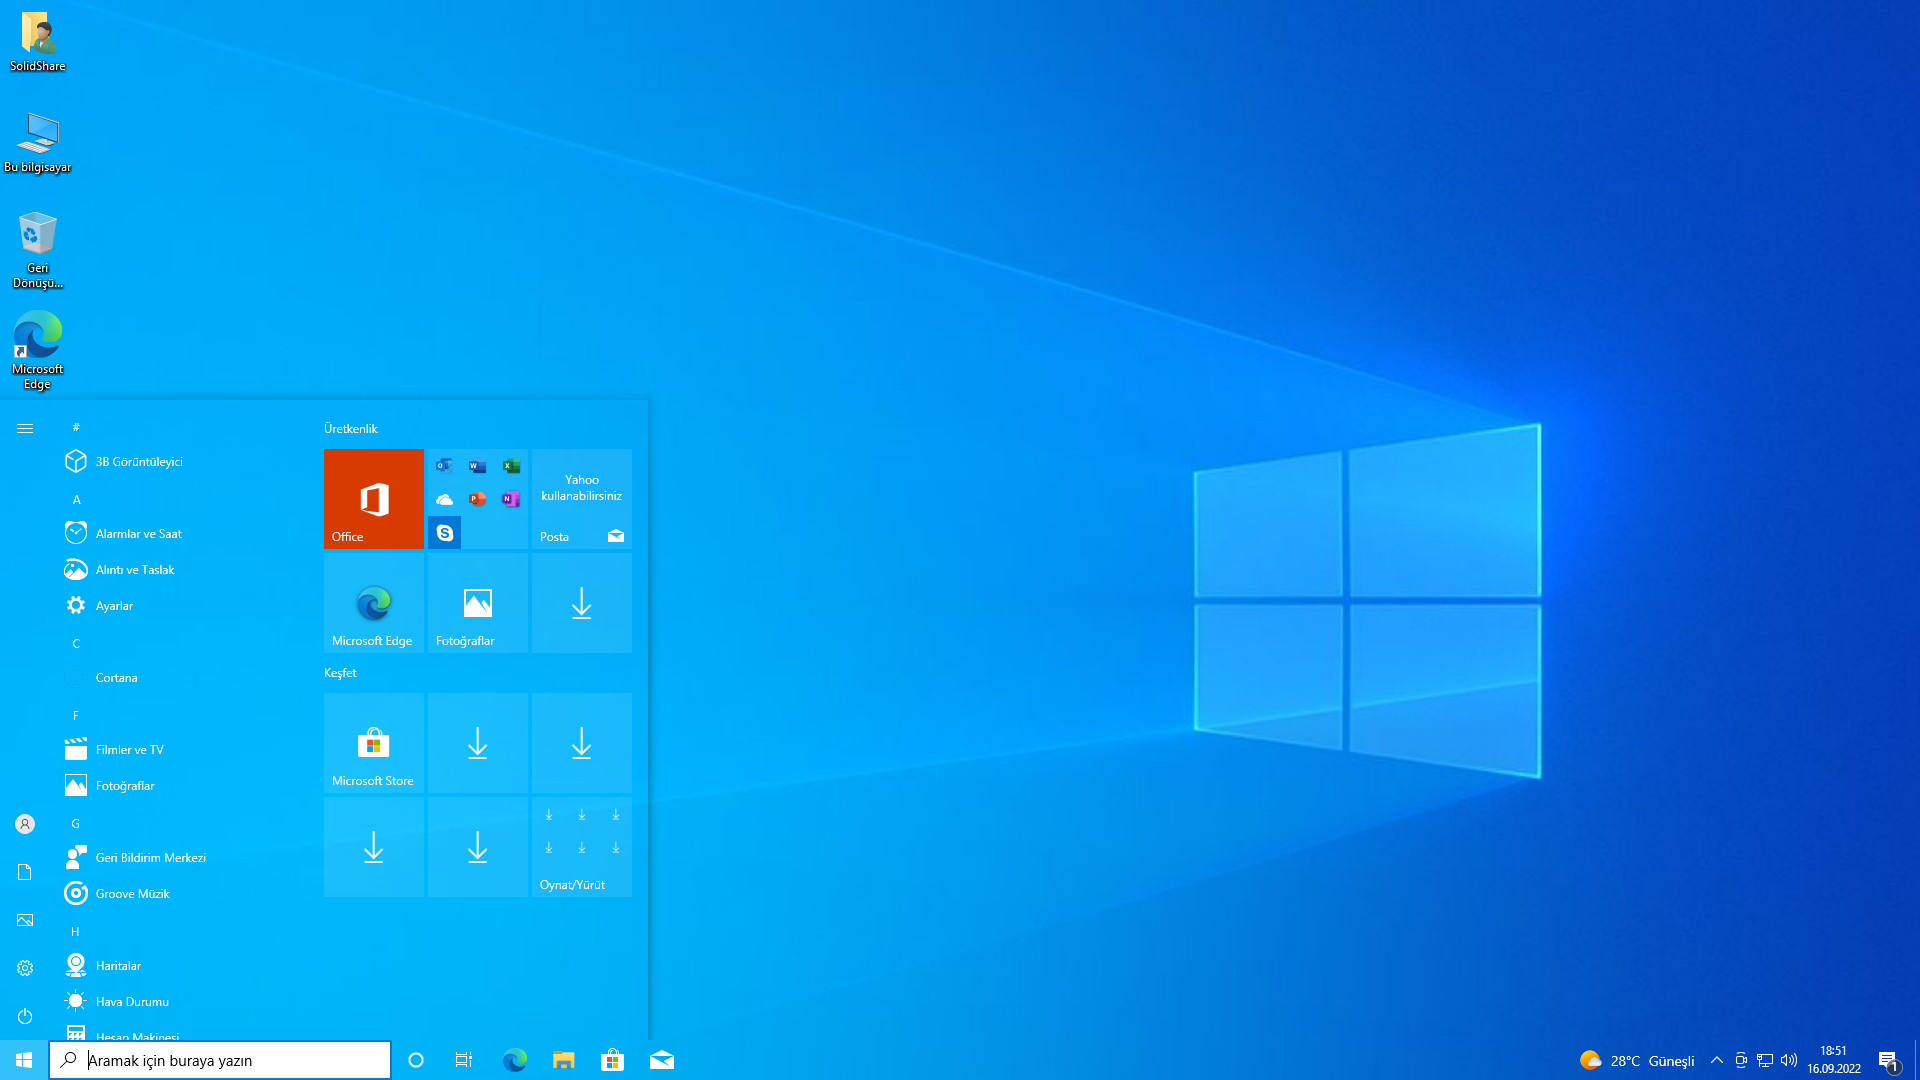
Task: Open the Office tile
Action: tap(373, 499)
